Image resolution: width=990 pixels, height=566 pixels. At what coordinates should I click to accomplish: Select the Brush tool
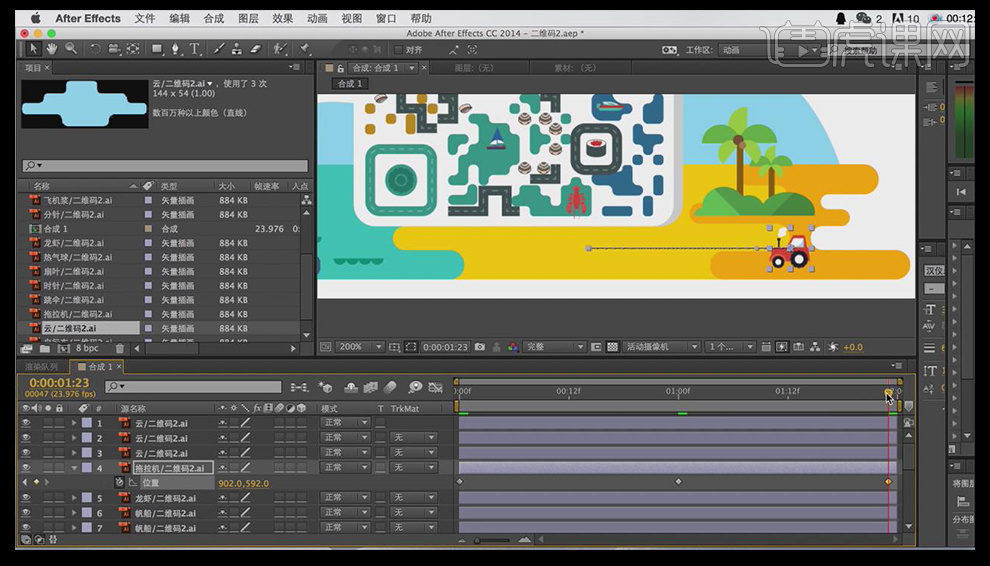click(x=218, y=49)
